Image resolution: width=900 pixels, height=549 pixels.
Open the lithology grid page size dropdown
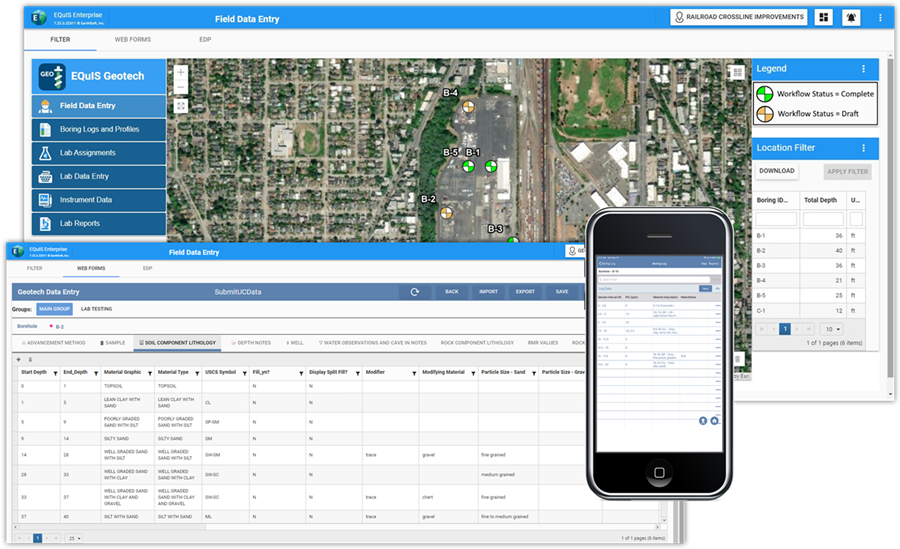click(74, 538)
